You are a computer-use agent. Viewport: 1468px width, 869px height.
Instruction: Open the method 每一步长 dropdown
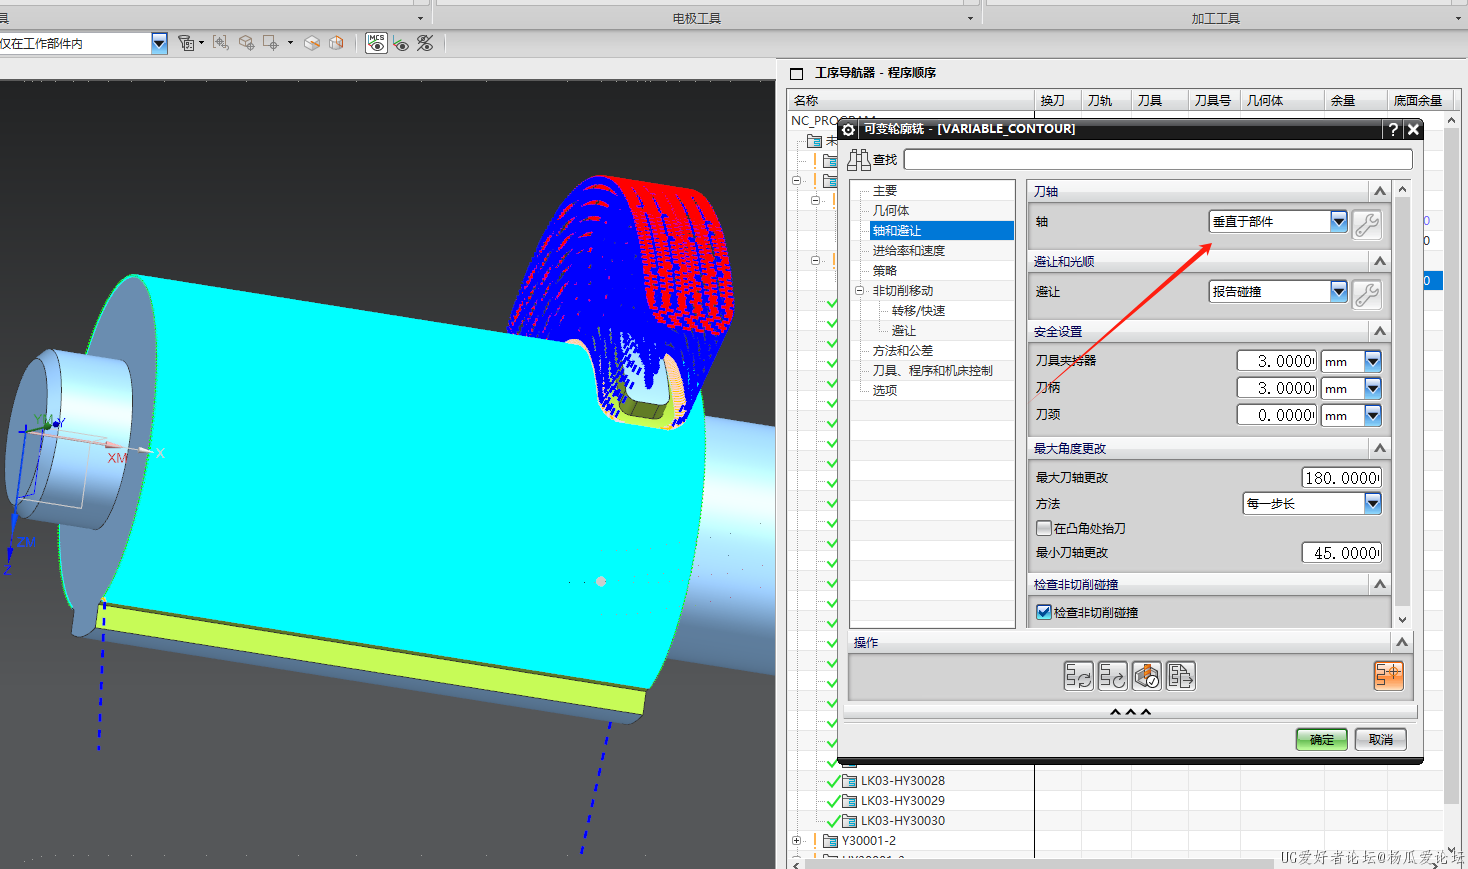(x=1373, y=504)
